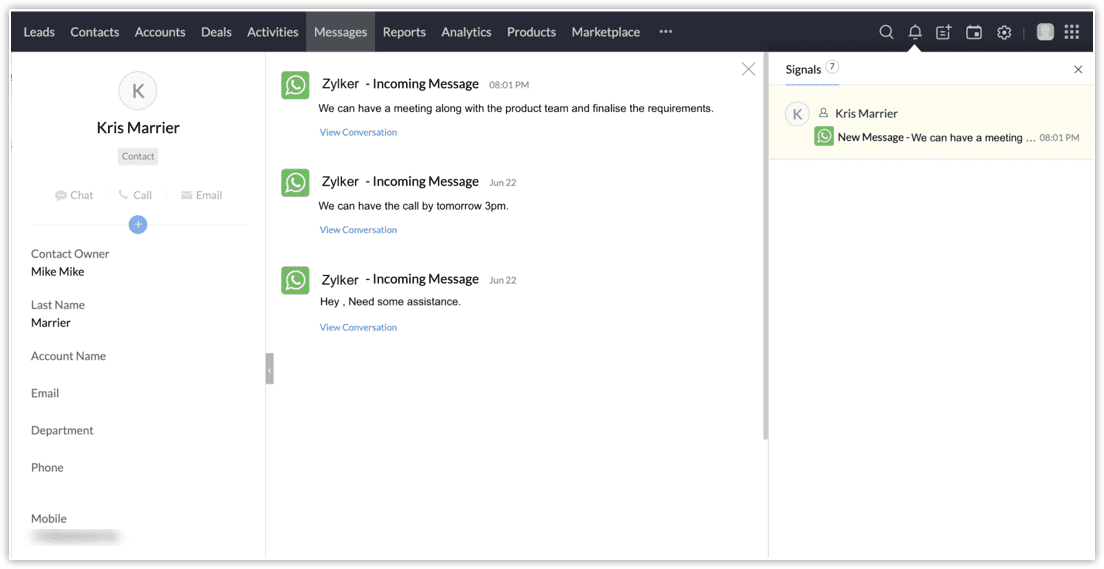Click the Email button under contact name
Viewport: 1104px width, 569px height.
click(201, 195)
